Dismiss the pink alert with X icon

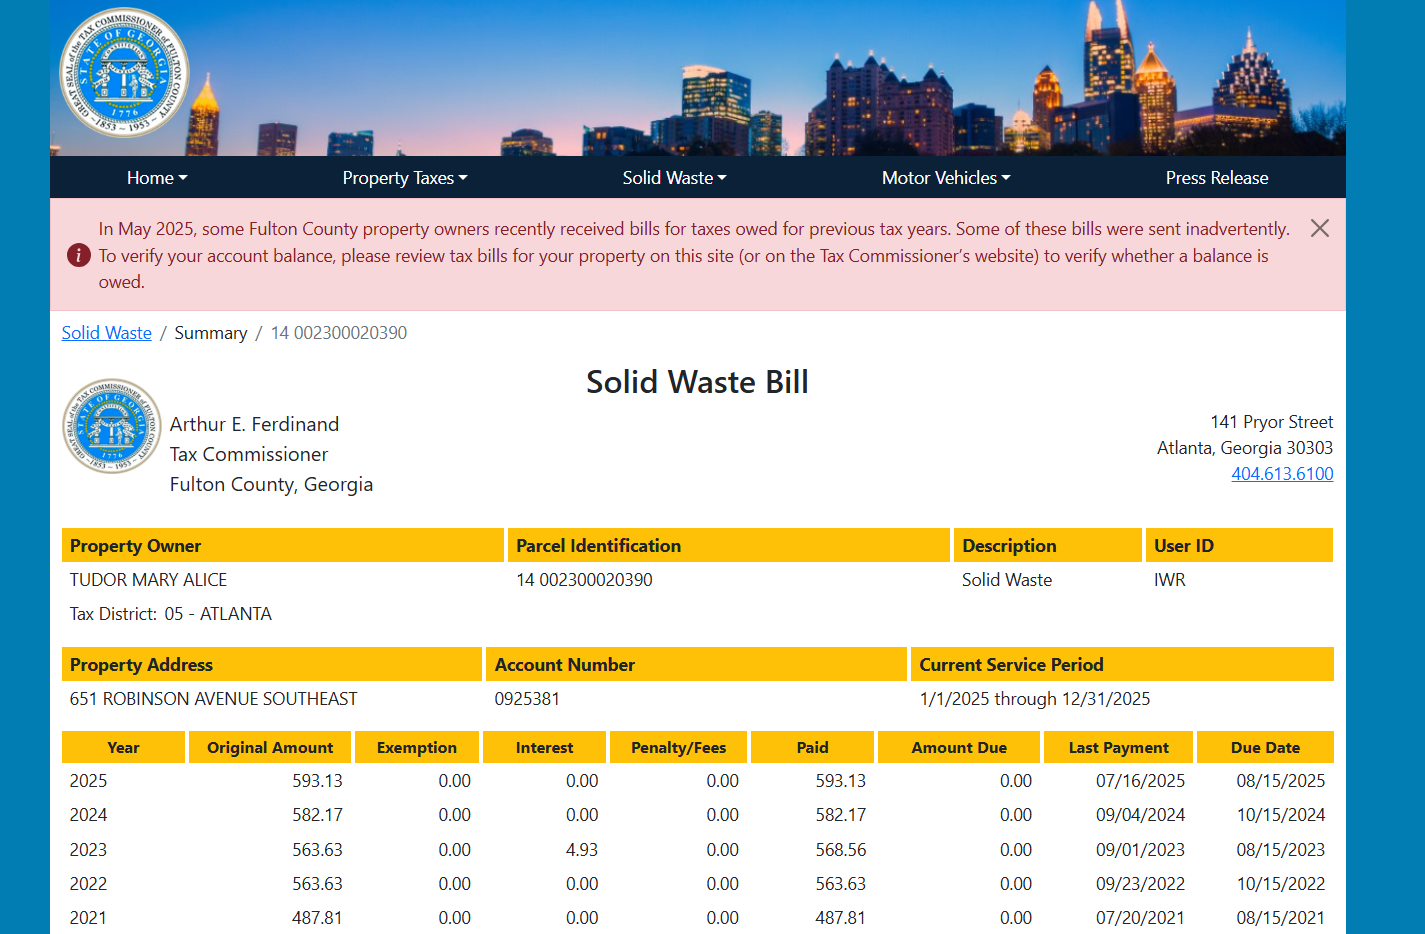click(1319, 228)
